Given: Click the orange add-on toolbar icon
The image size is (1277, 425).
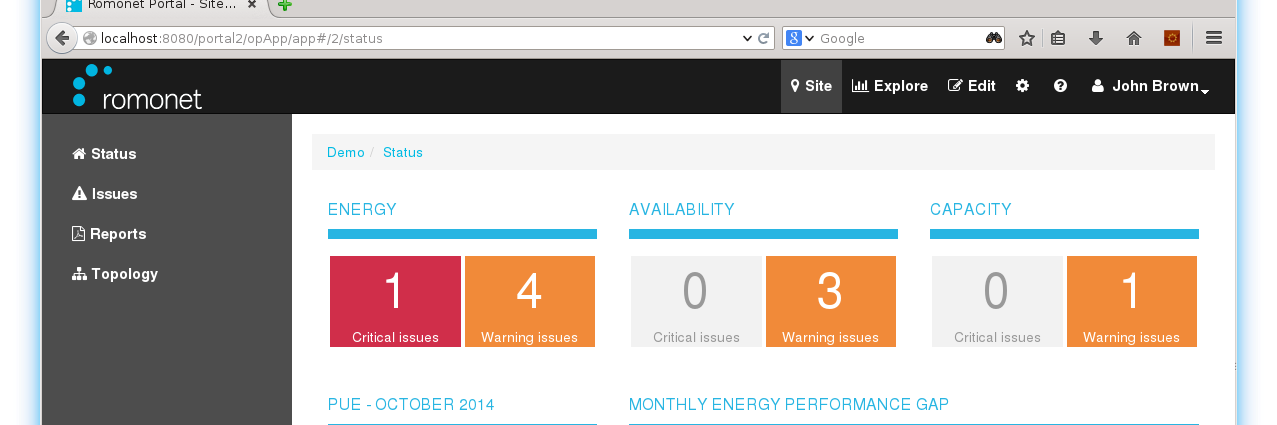Looking at the screenshot, I should coord(1172,38).
